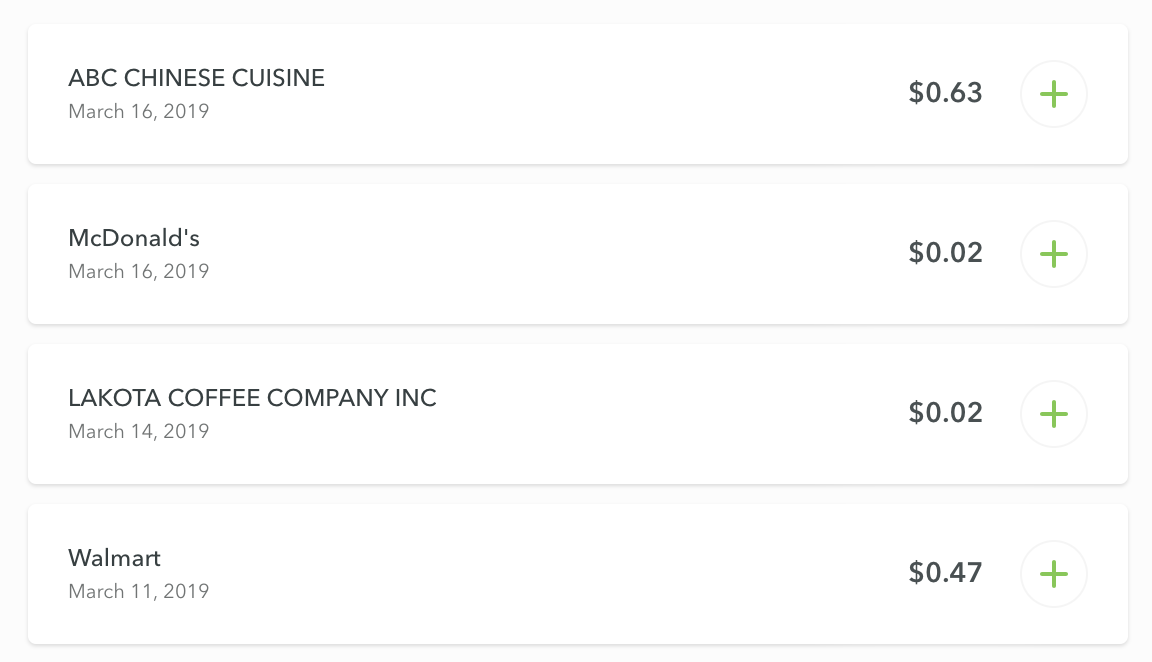Select the date below McDonald's
The width and height of the screenshot is (1152, 662).
tap(138, 271)
